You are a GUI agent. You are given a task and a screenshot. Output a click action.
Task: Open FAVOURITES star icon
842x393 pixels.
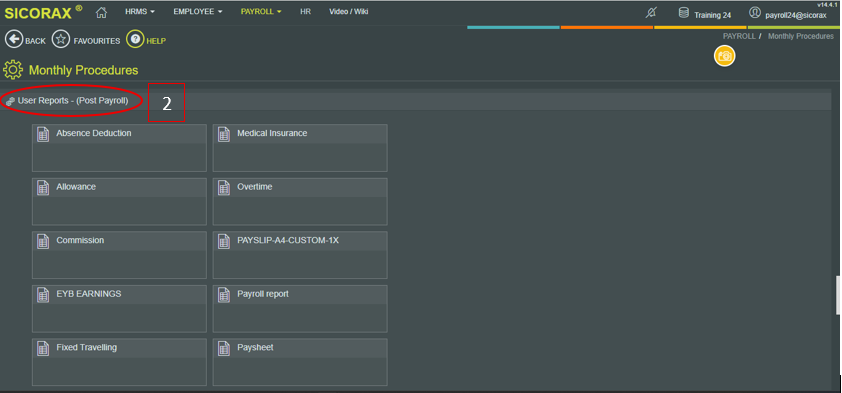click(x=61, y=39)
